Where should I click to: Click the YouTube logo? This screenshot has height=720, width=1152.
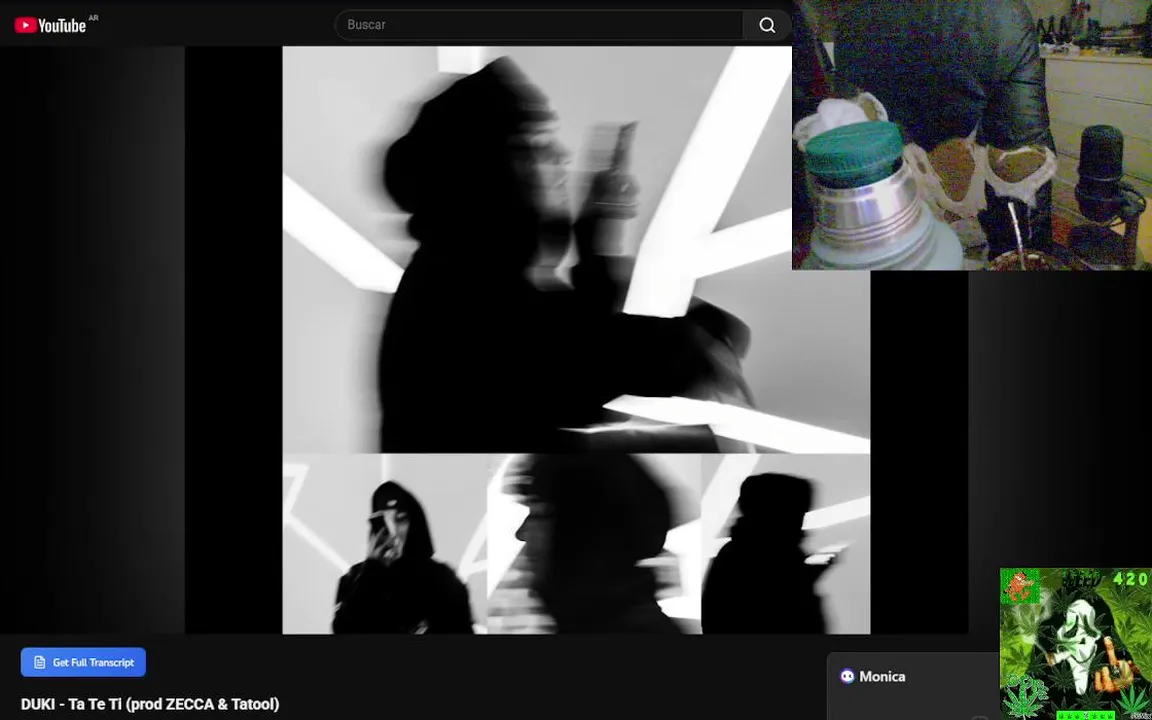(51, 25)
